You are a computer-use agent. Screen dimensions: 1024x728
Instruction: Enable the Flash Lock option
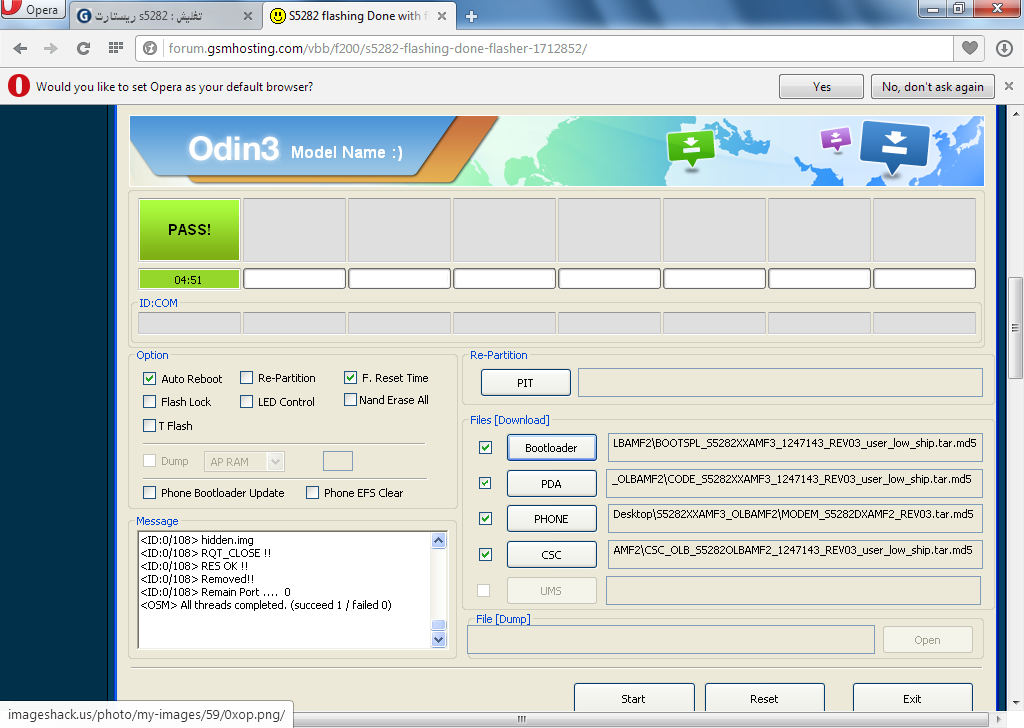[x=150, y=402]
